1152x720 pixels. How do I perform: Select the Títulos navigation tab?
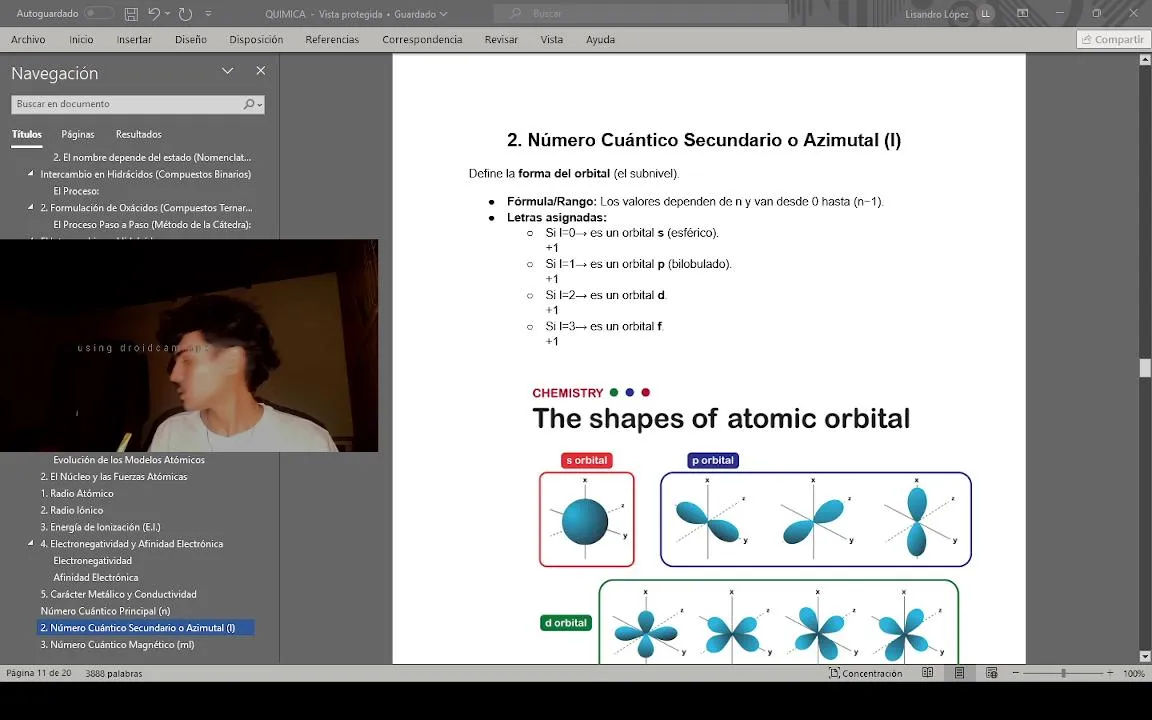pyautogui.click(x=27, y=134)
